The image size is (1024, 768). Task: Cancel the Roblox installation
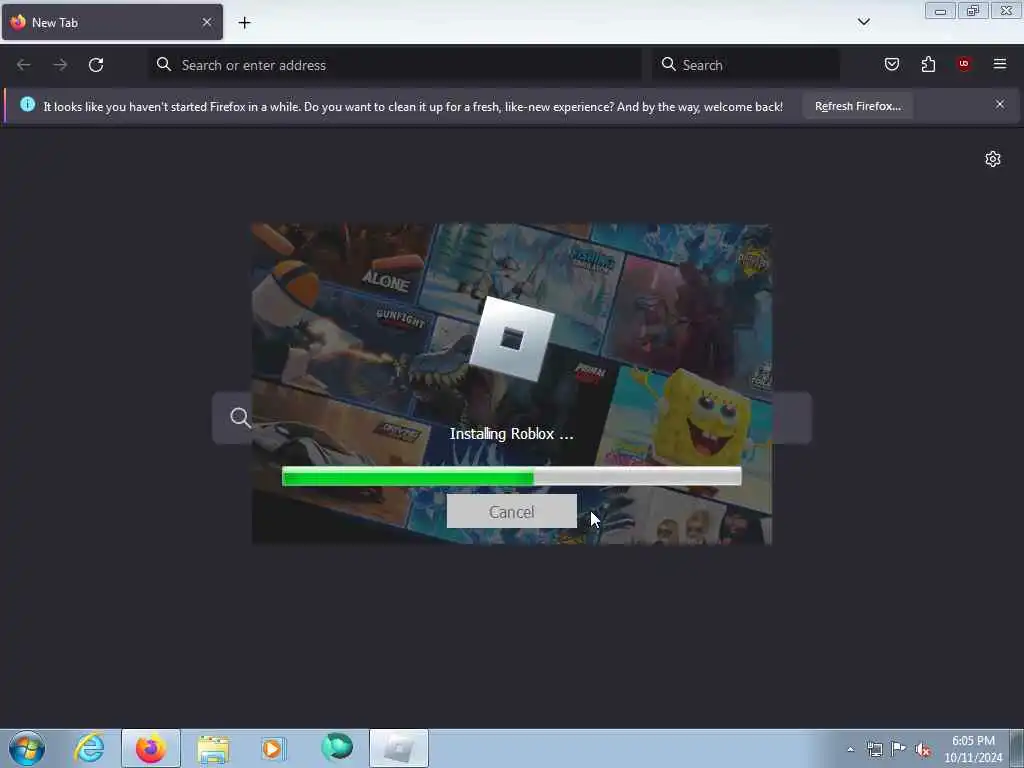pos(511,511)
